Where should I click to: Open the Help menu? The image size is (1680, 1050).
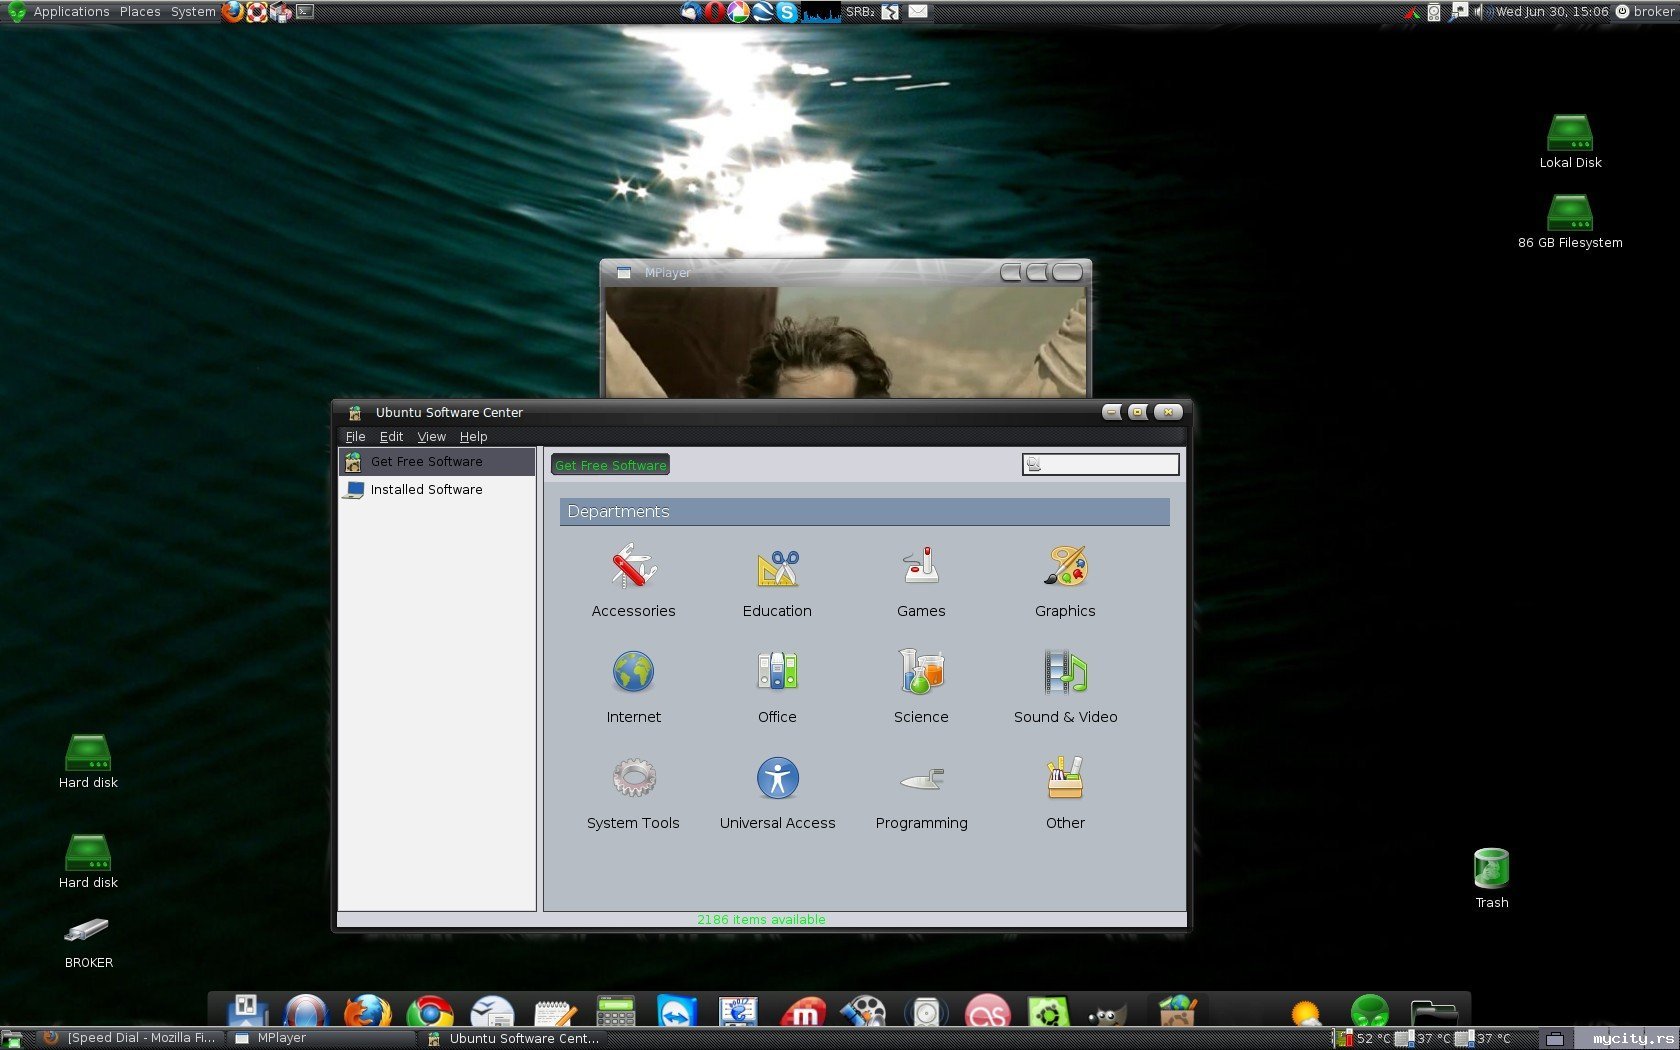pyautogui.click(x=473, y=437)
